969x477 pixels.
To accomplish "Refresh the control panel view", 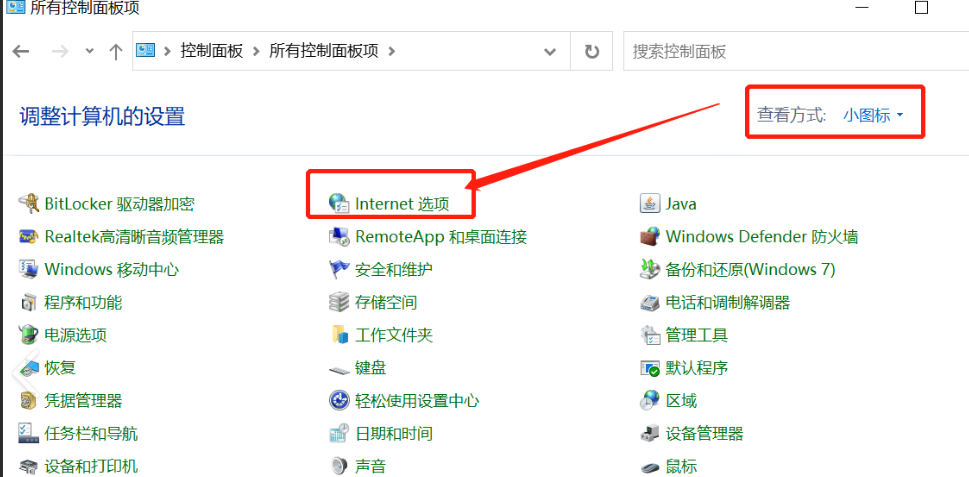I will (x=592, y=51).
